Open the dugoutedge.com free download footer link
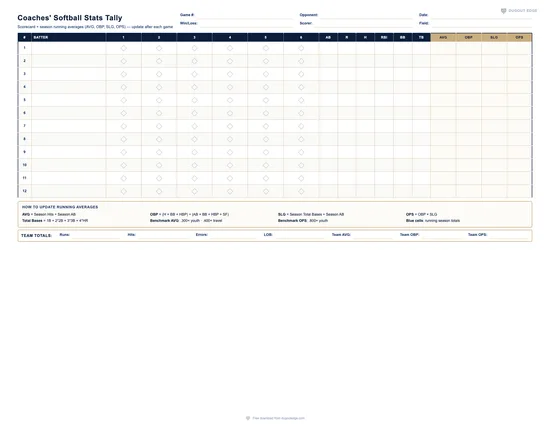This screenshot has height=425, width=550. (275, 418)
